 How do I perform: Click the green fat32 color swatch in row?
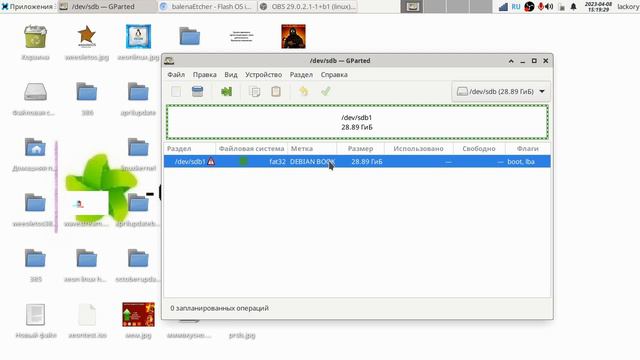click(x=244, y=162)
